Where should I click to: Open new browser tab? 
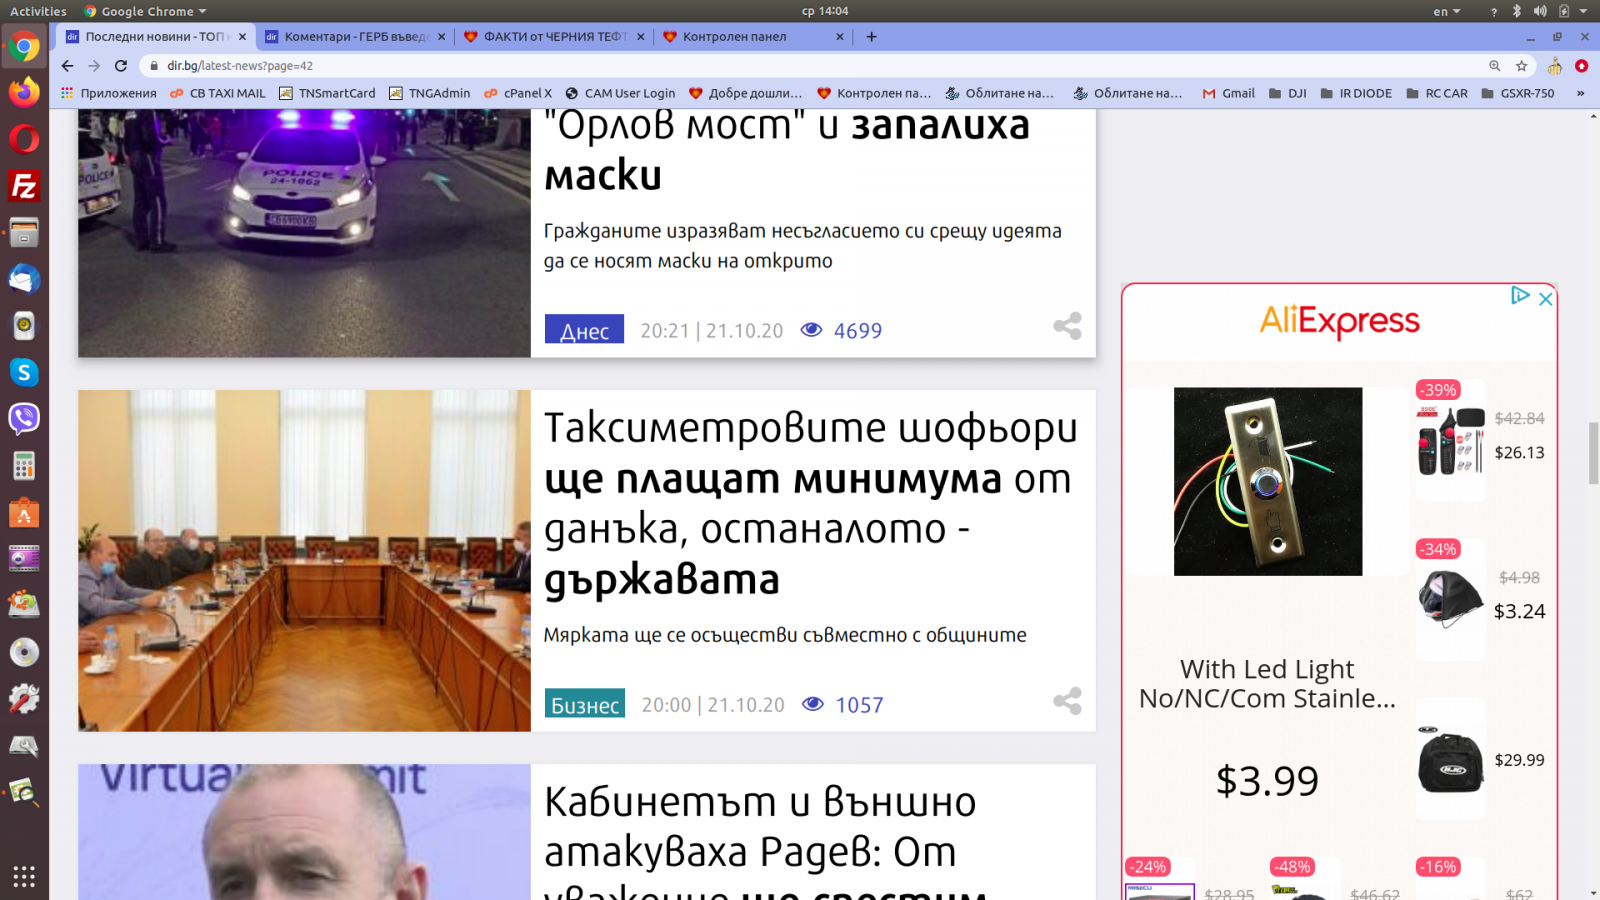[872, 37]
